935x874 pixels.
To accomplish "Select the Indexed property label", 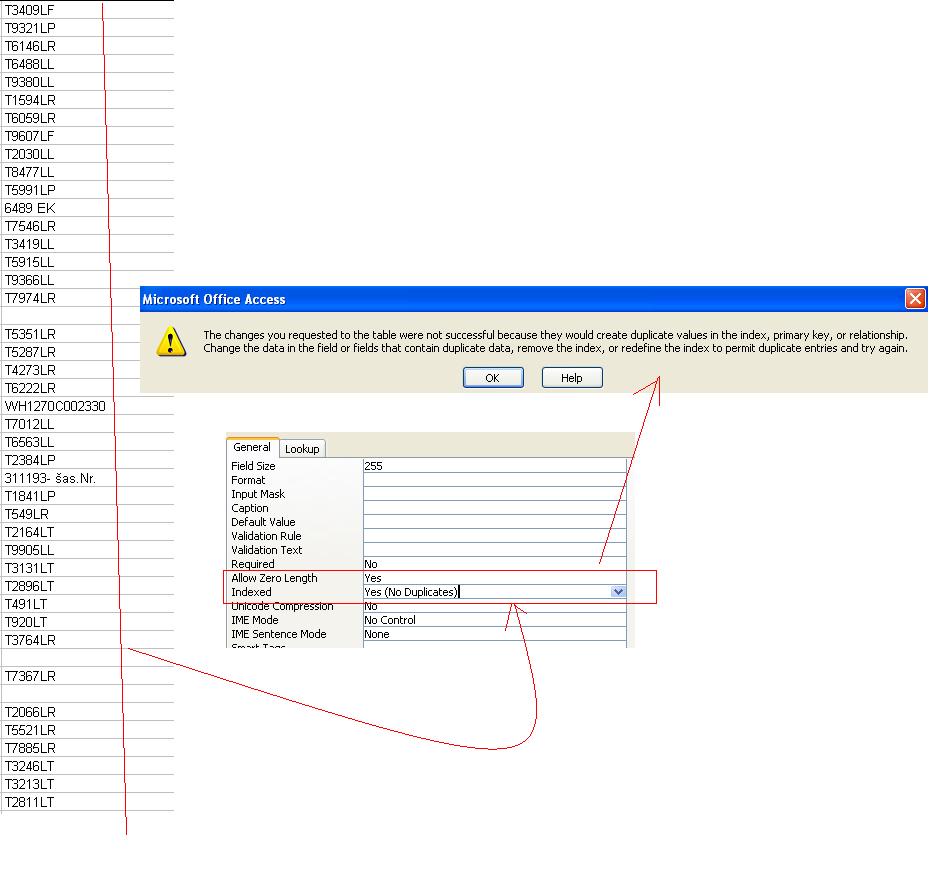I will 251,592.
